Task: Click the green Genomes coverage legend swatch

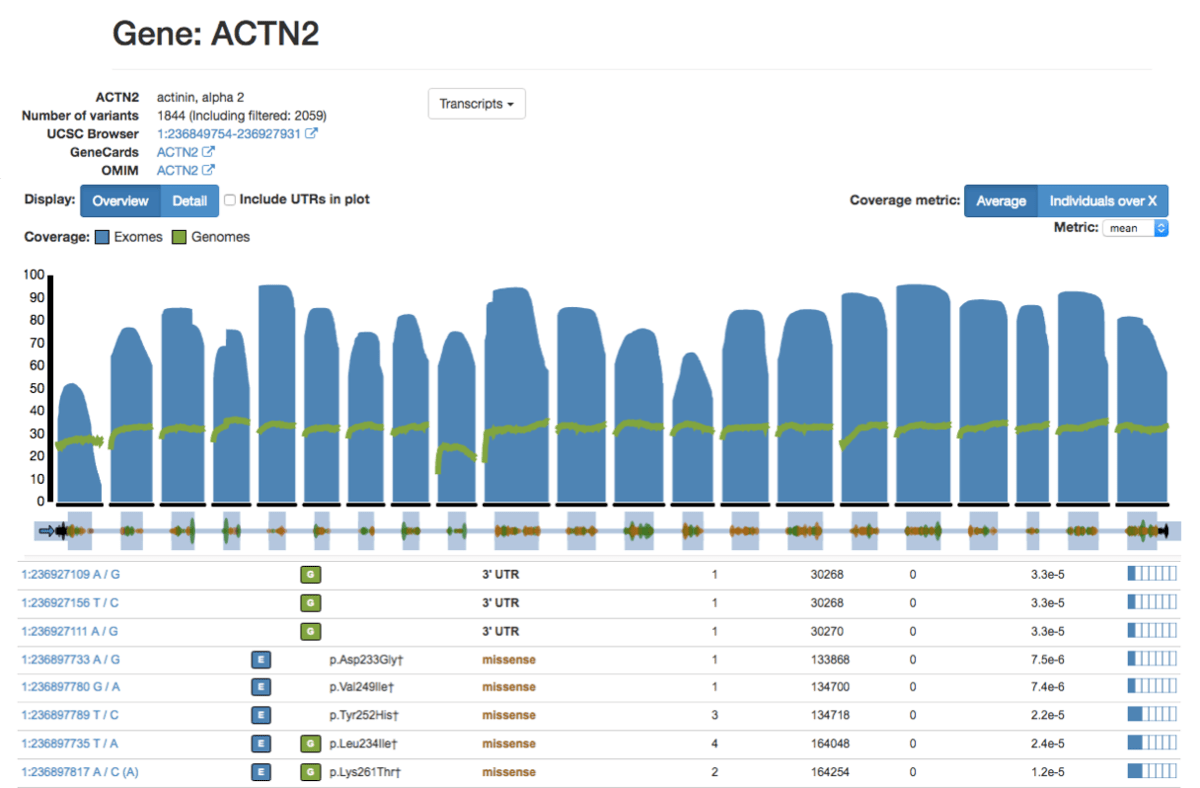Action: coord(180,237)
